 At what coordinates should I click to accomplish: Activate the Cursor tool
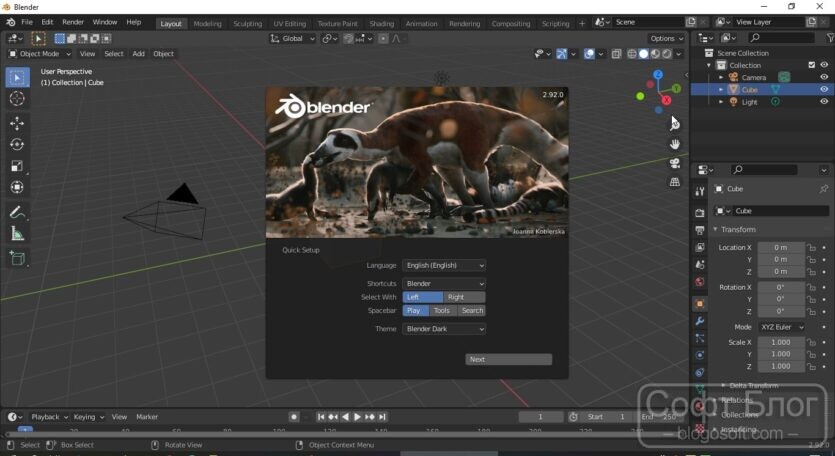click(17, 99)
